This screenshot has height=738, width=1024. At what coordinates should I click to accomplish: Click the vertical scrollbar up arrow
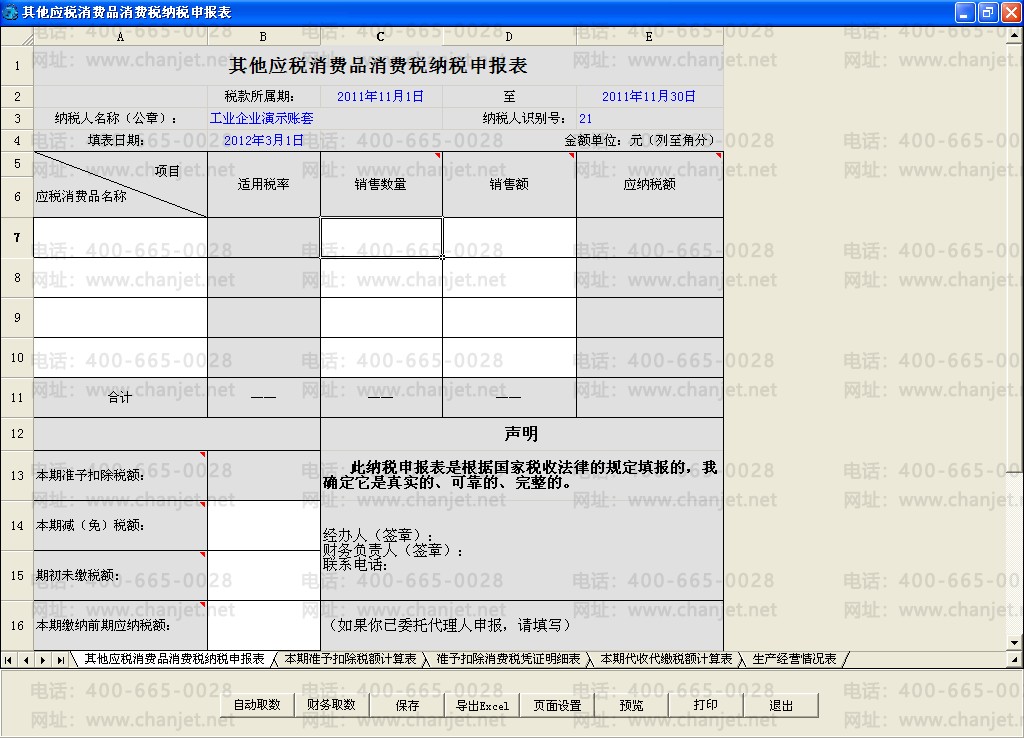tap(1015, 33)
